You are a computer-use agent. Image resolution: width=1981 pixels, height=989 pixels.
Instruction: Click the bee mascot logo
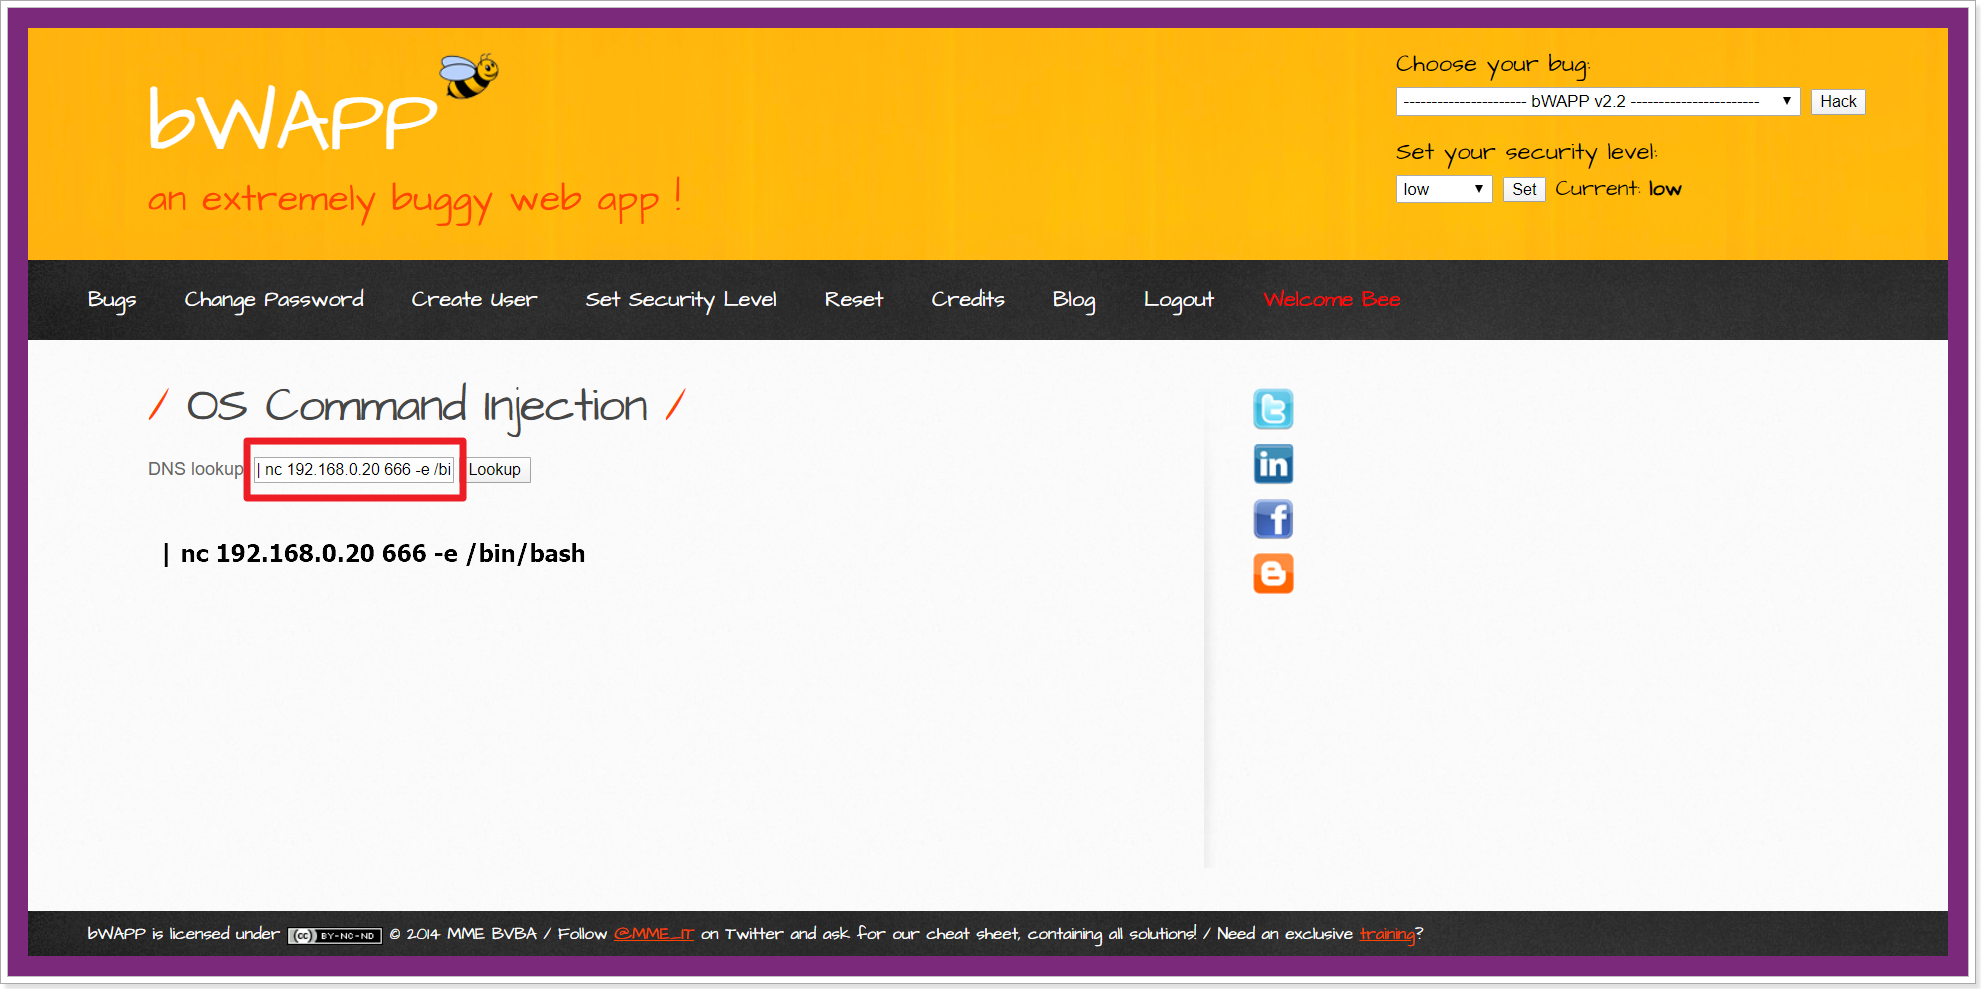pyautogui.click(x=469, y=76)
